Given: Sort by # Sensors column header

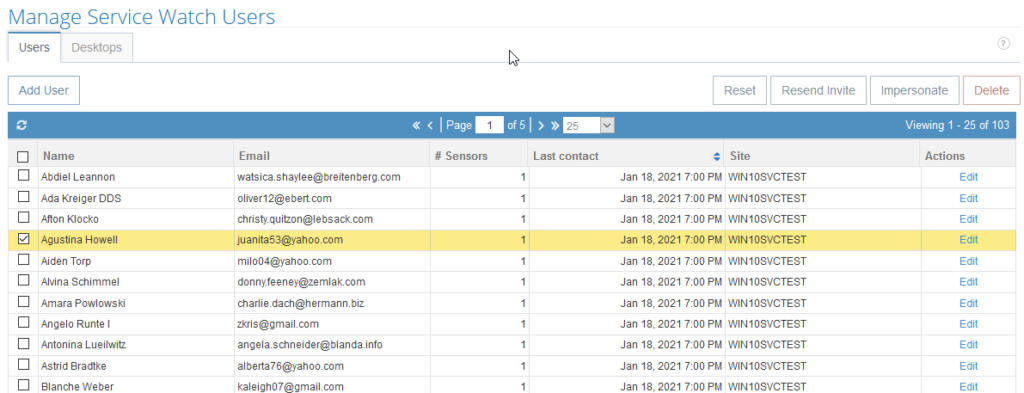Looking at the screenshot, I should point(479,156).
